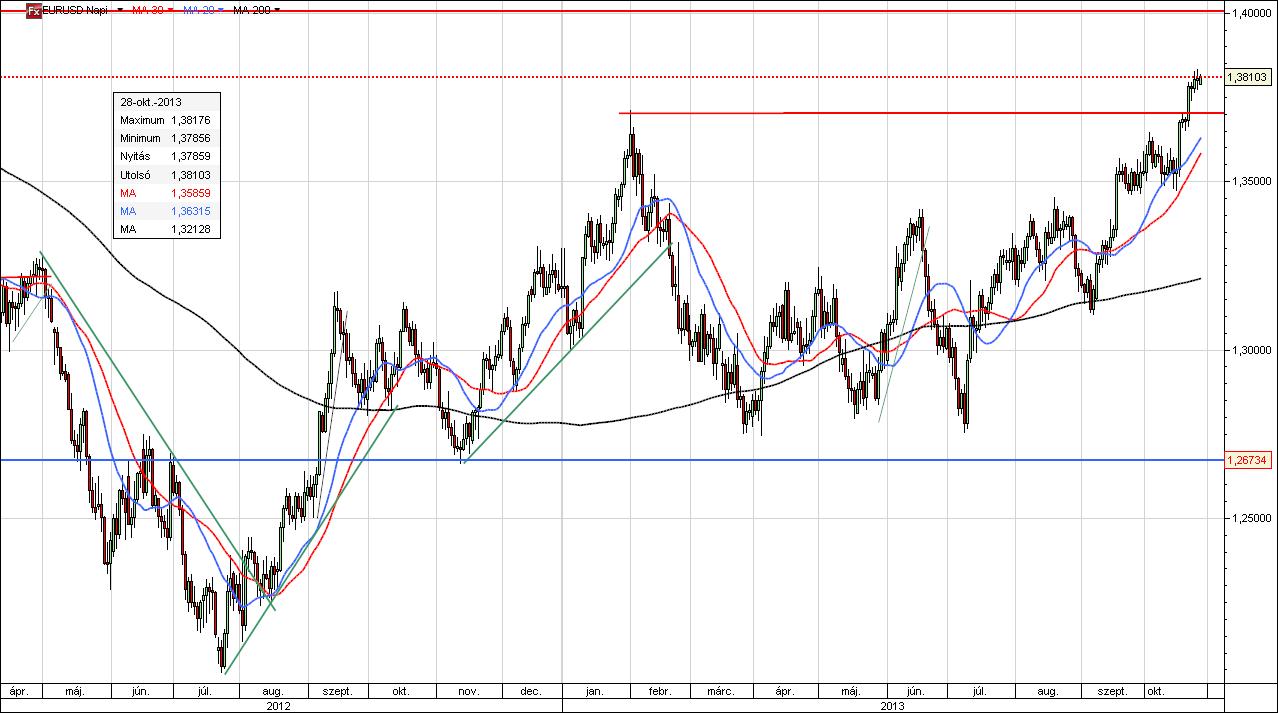Click the 1,38103 current price tag
The height and width of the screenshot is (713, 1278).
pyautogui.click(x=1248, y=77)
